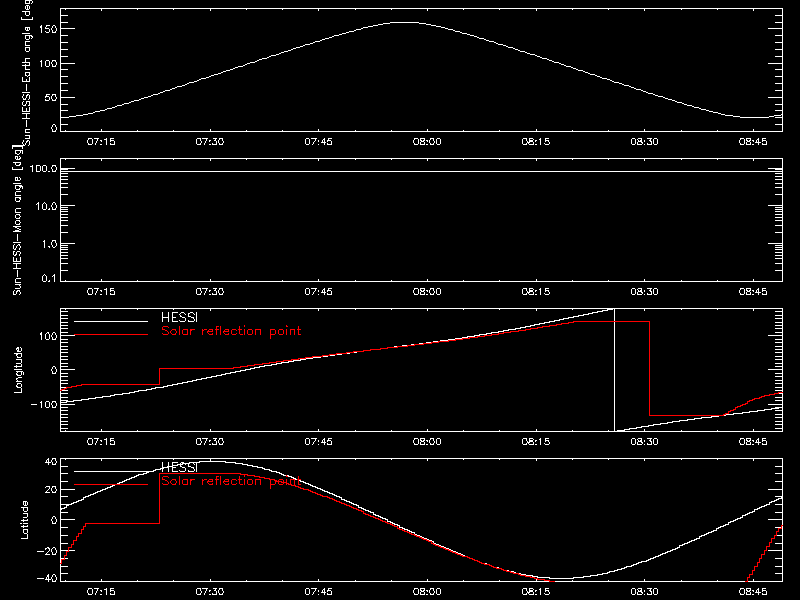Viewport: 800px width, 600px height.
Task: Select 07:15 under the Longitude plot
Action: click(101, 442)
